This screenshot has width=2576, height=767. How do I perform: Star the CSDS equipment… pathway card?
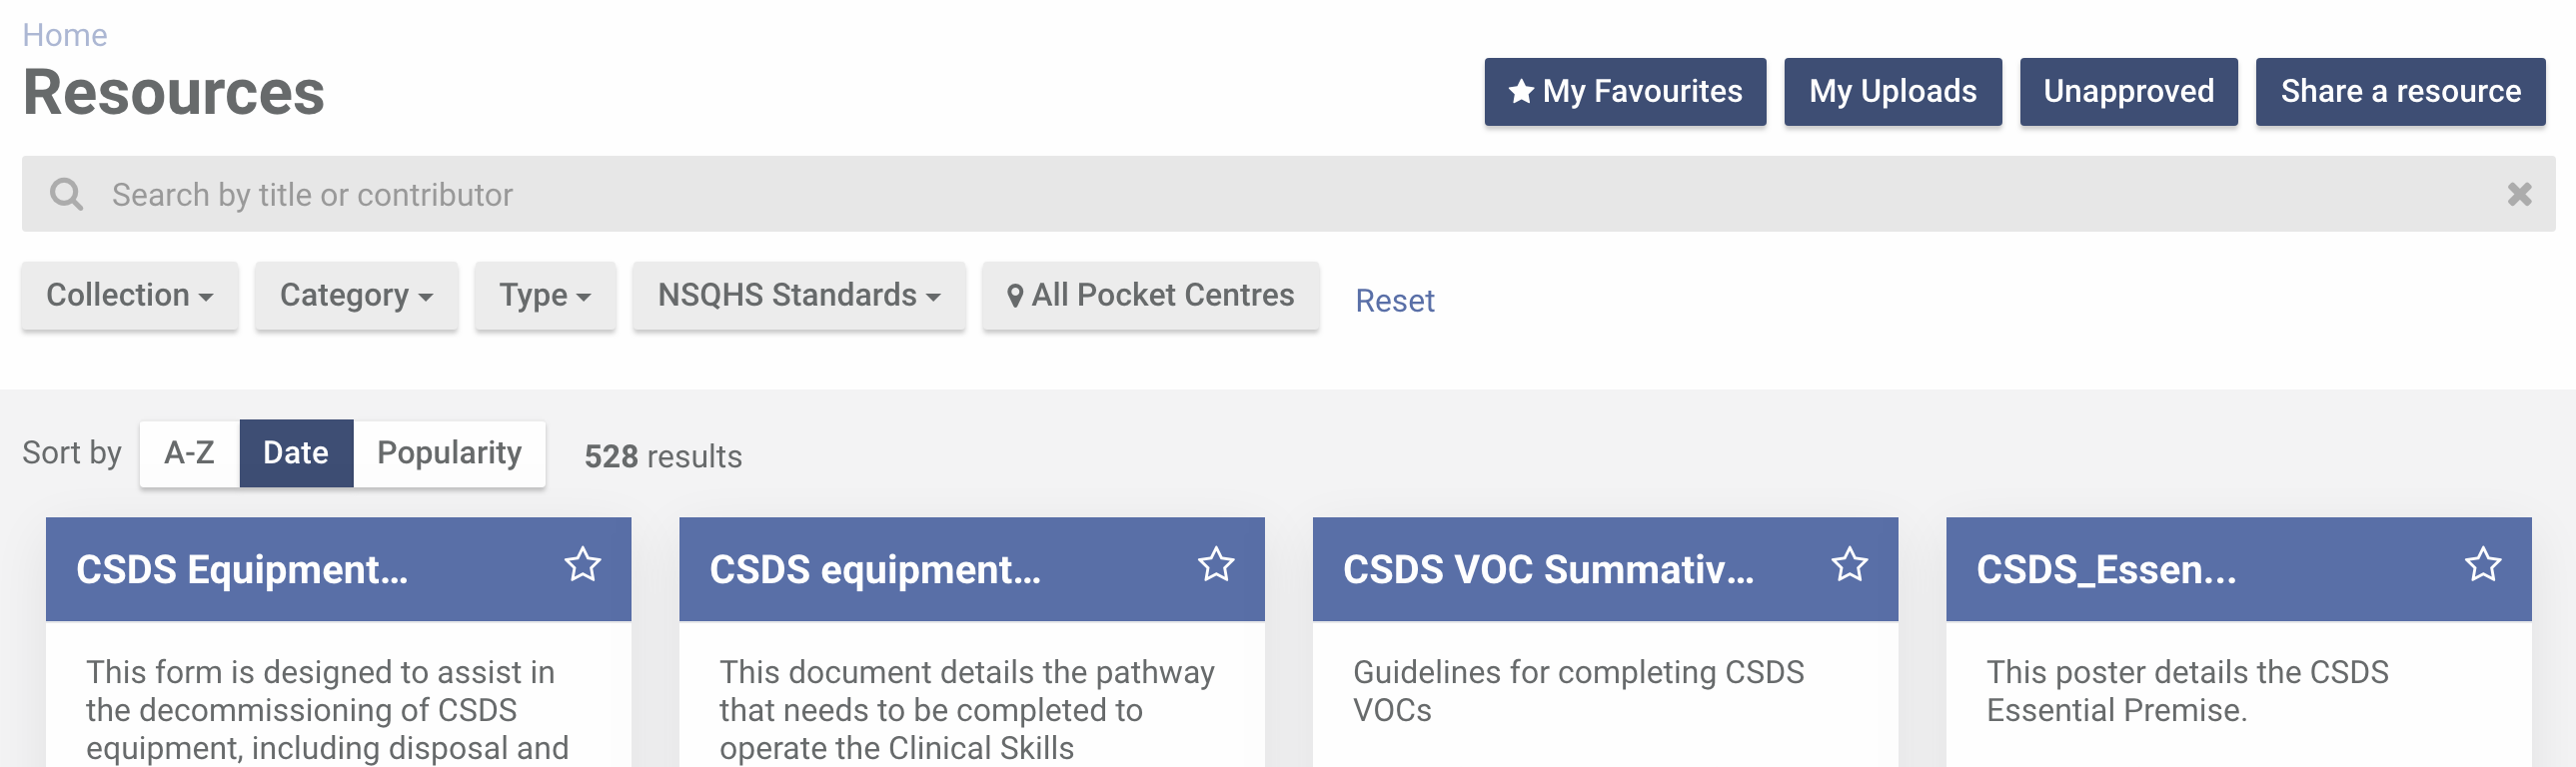click(1216, 565)
